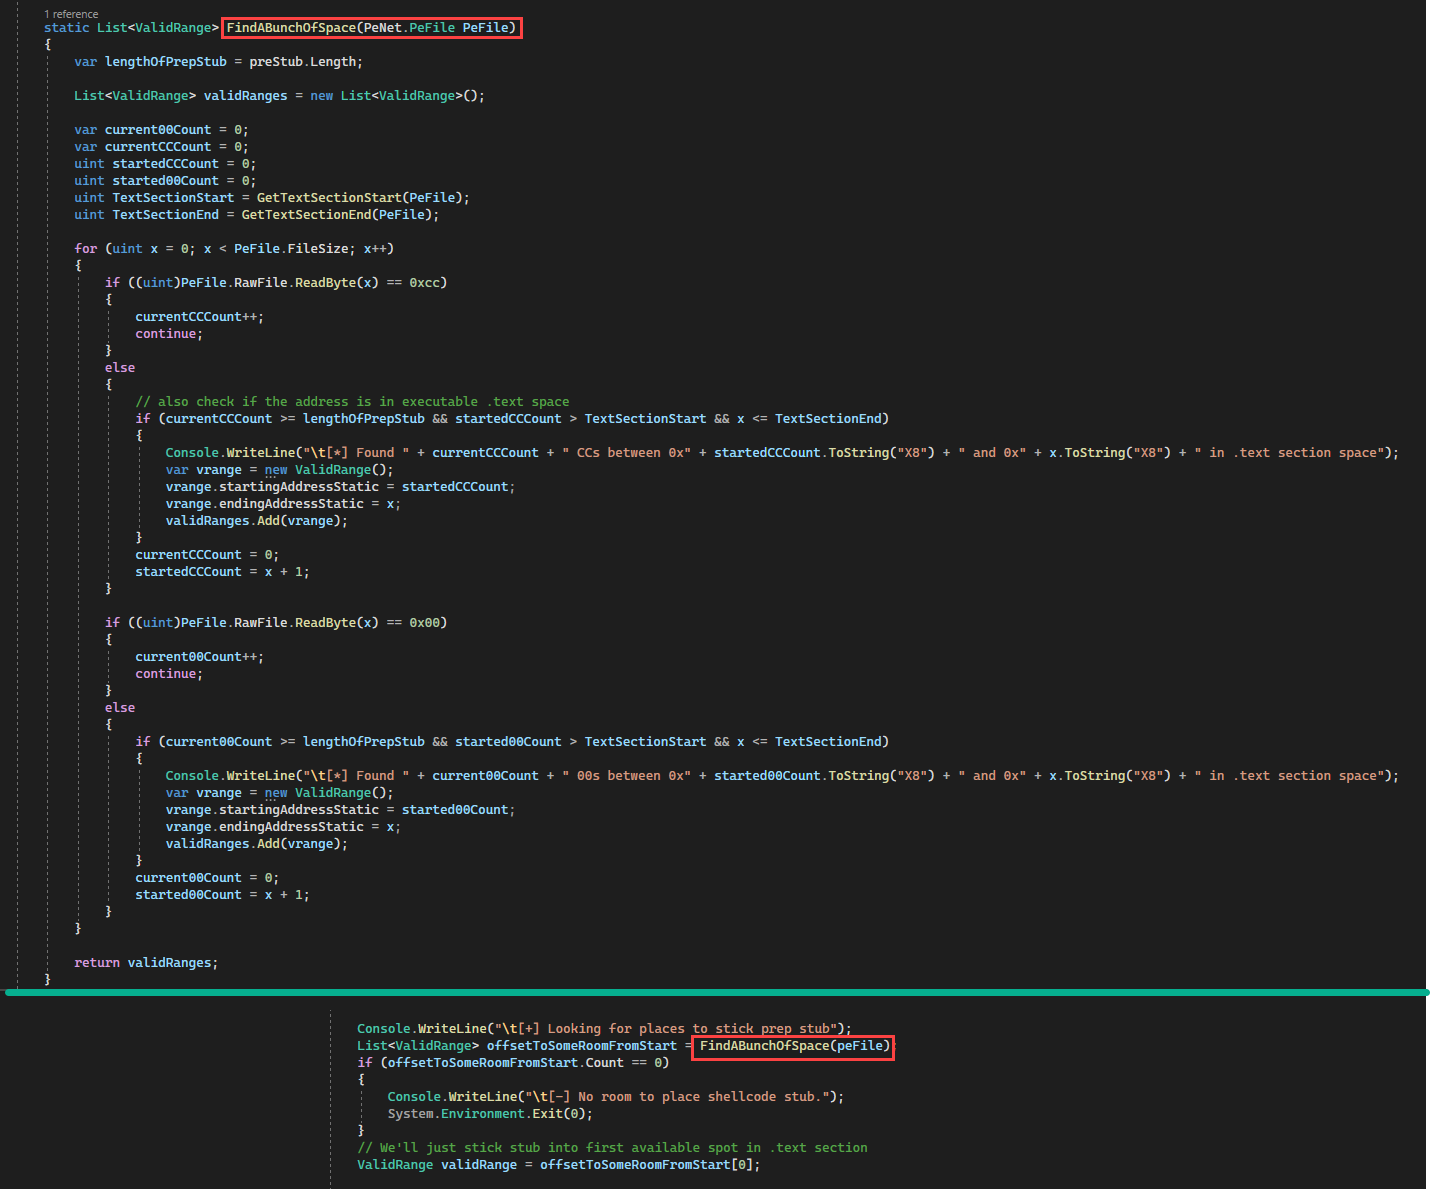Click the return validRanges statement
The image size is (1431, 1189).
[145, 963]
